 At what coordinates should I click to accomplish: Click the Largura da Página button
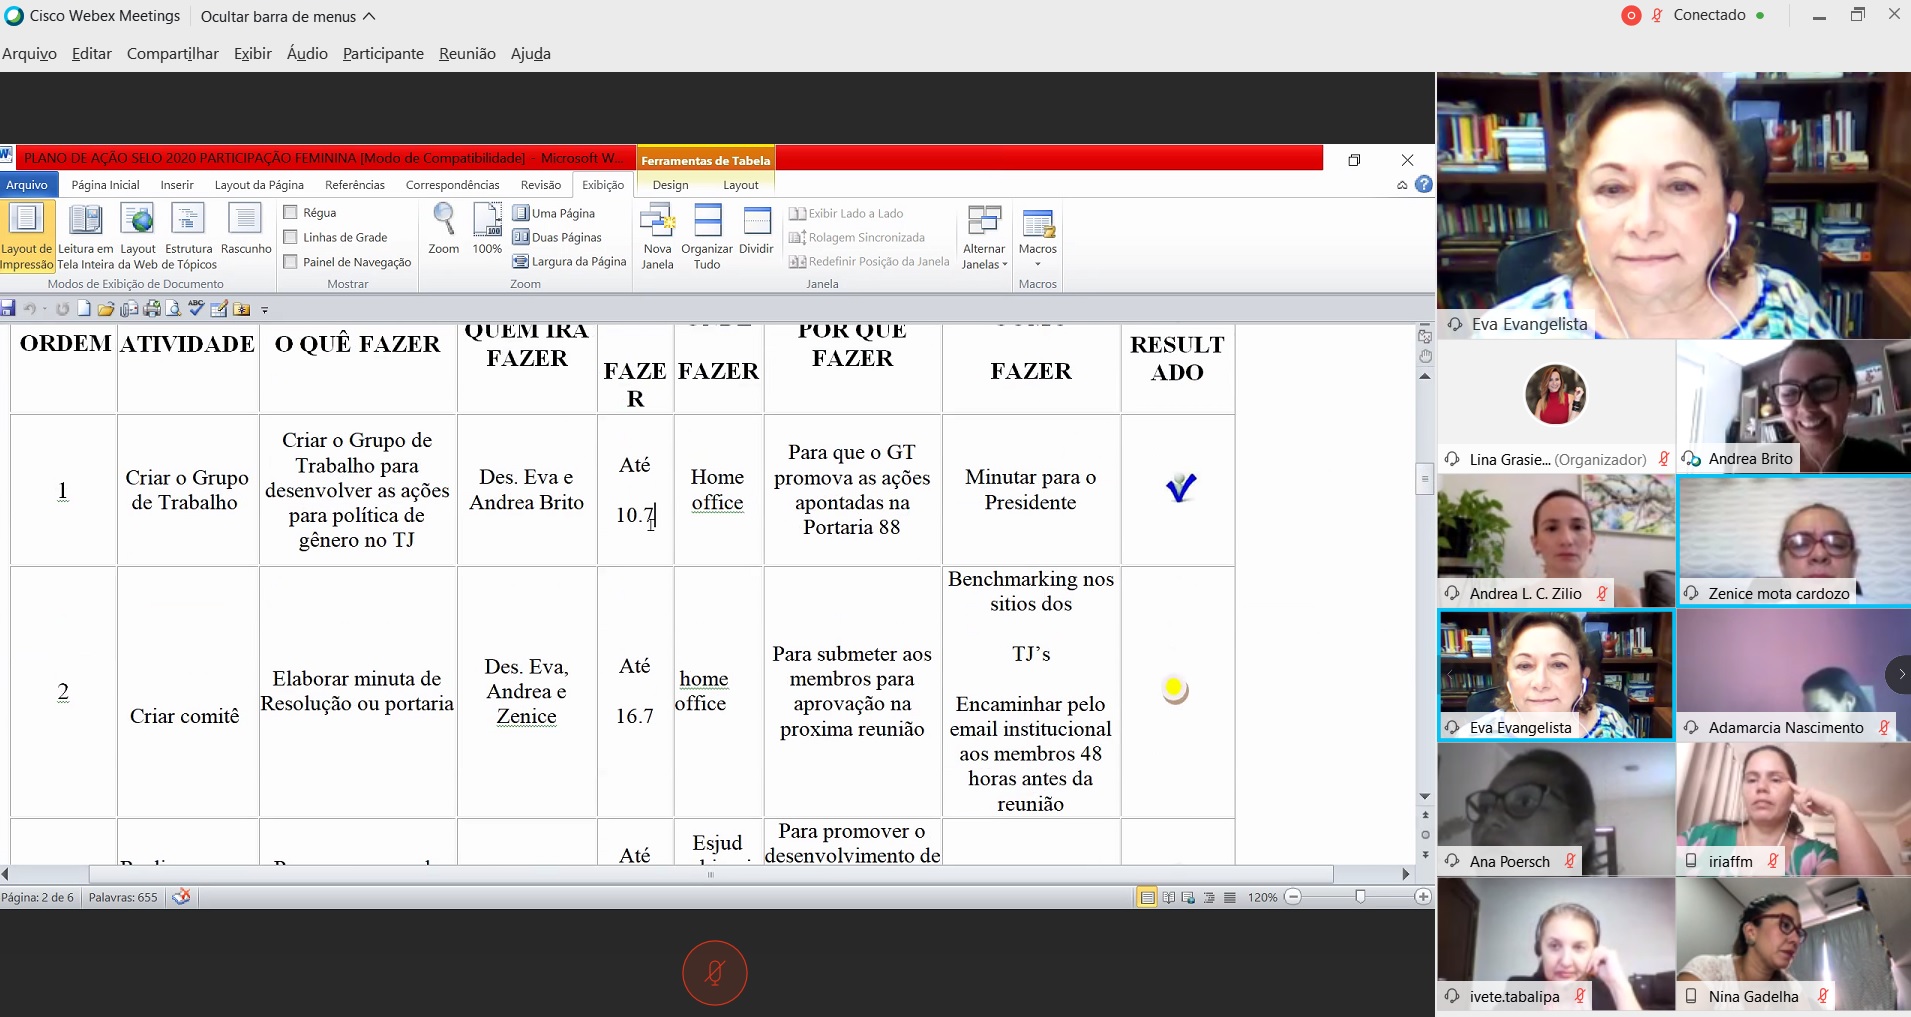(x=570, y=262)
